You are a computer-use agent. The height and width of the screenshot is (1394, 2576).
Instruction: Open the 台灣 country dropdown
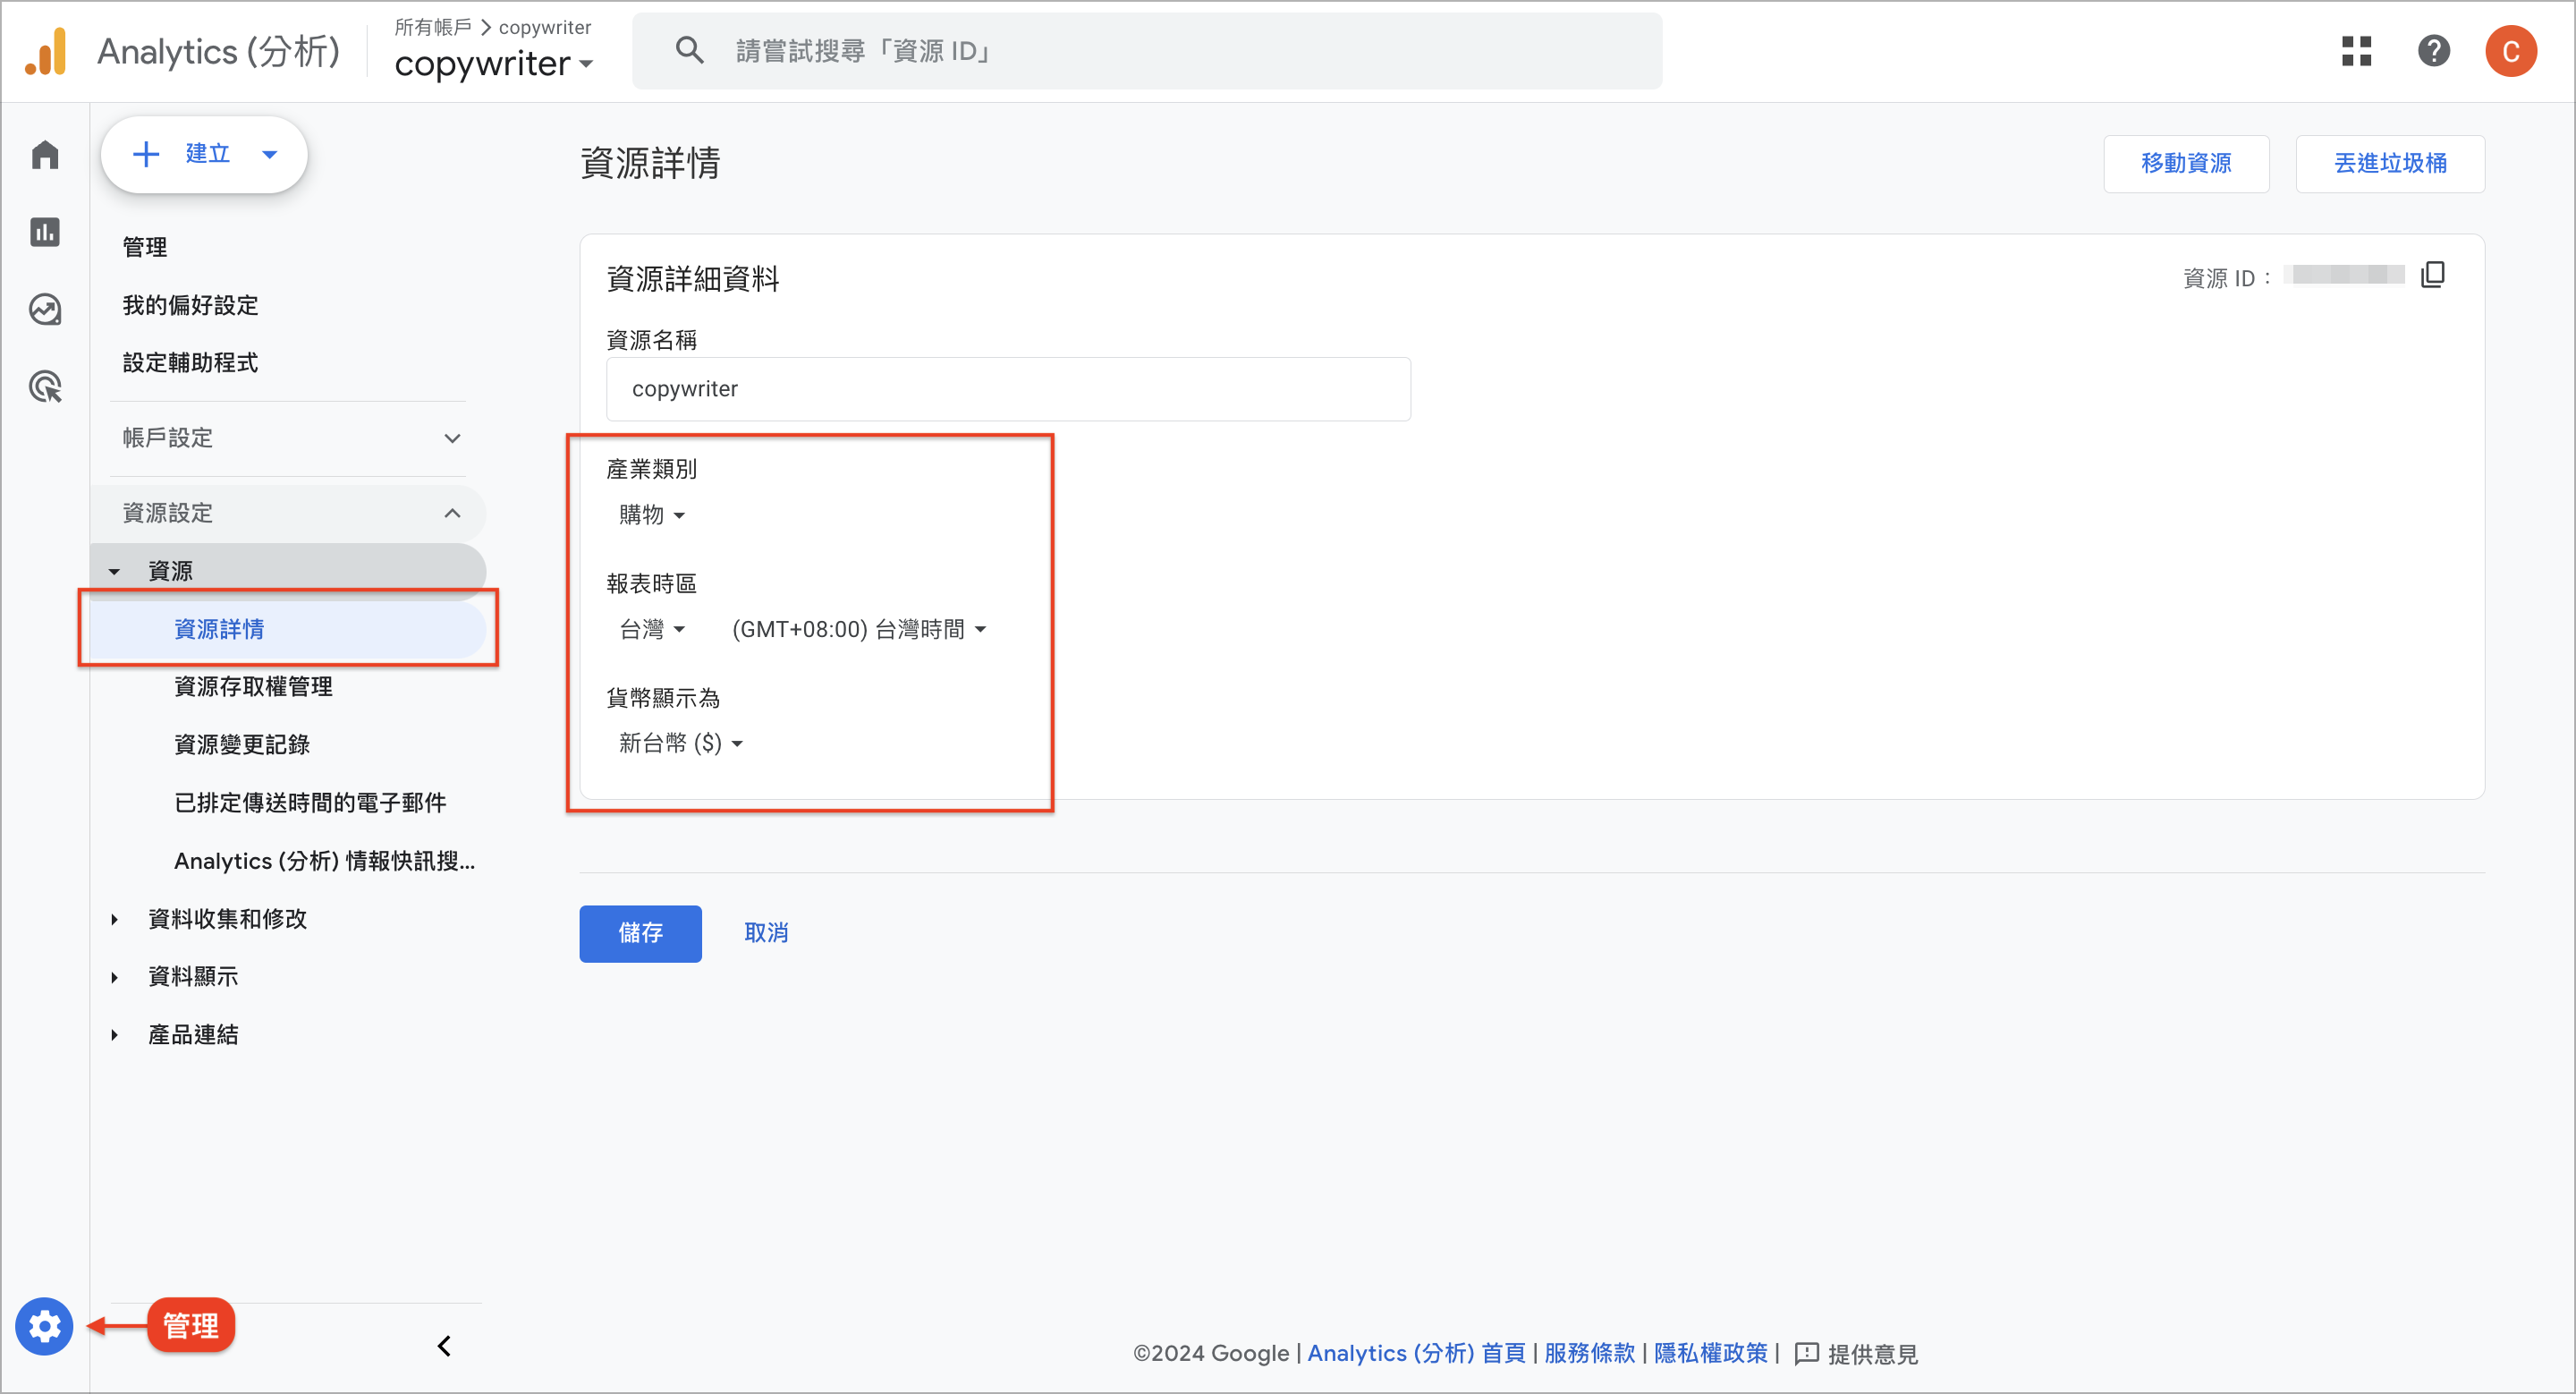(651, 629)
